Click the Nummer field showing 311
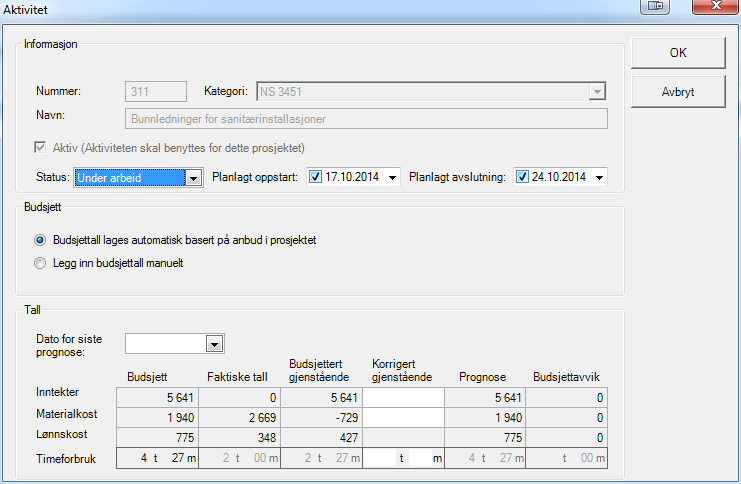 coord(156,91)
